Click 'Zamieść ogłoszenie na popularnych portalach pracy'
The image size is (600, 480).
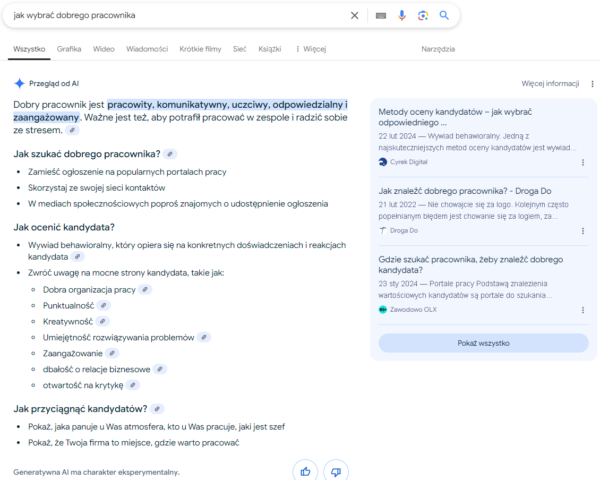pos(127,172)
